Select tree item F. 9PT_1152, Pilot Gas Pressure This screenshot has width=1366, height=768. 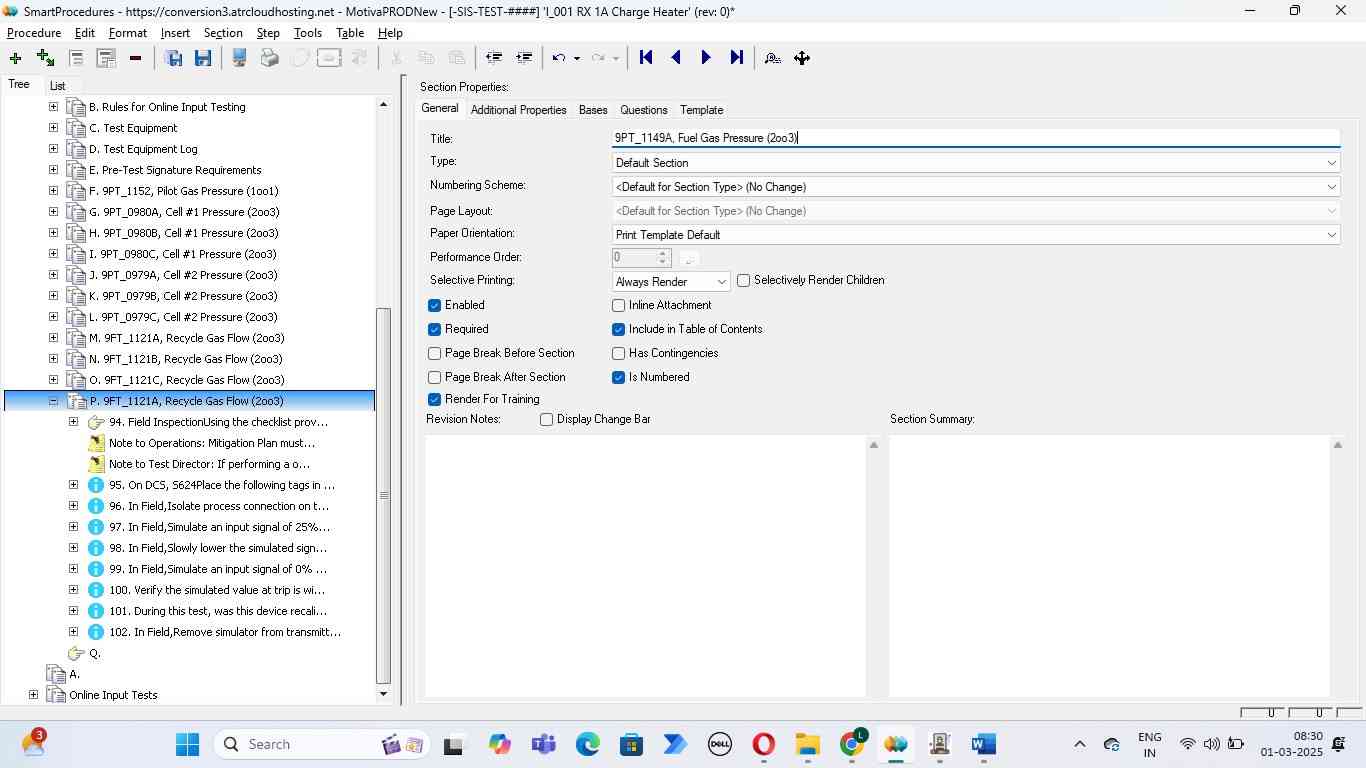(184, 191)
